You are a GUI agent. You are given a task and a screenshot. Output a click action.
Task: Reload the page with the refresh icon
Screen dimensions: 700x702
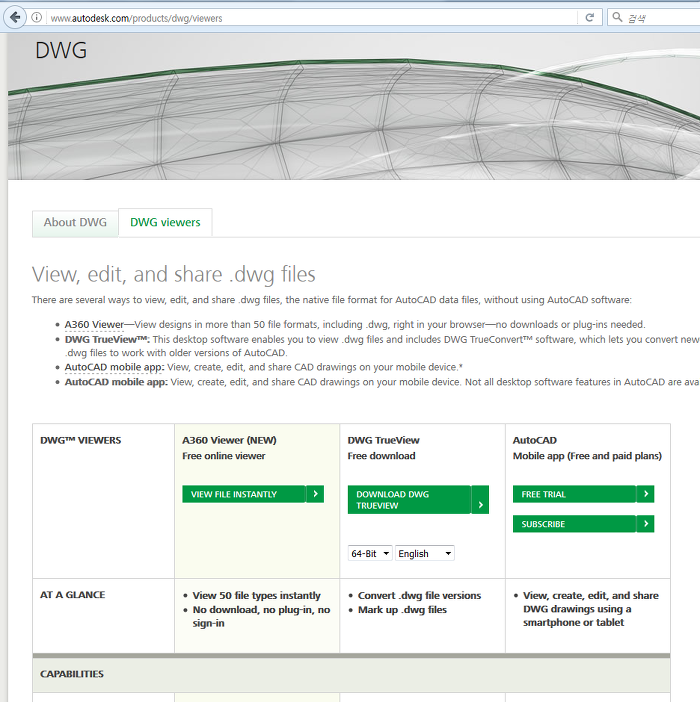[x=589, y=17]
